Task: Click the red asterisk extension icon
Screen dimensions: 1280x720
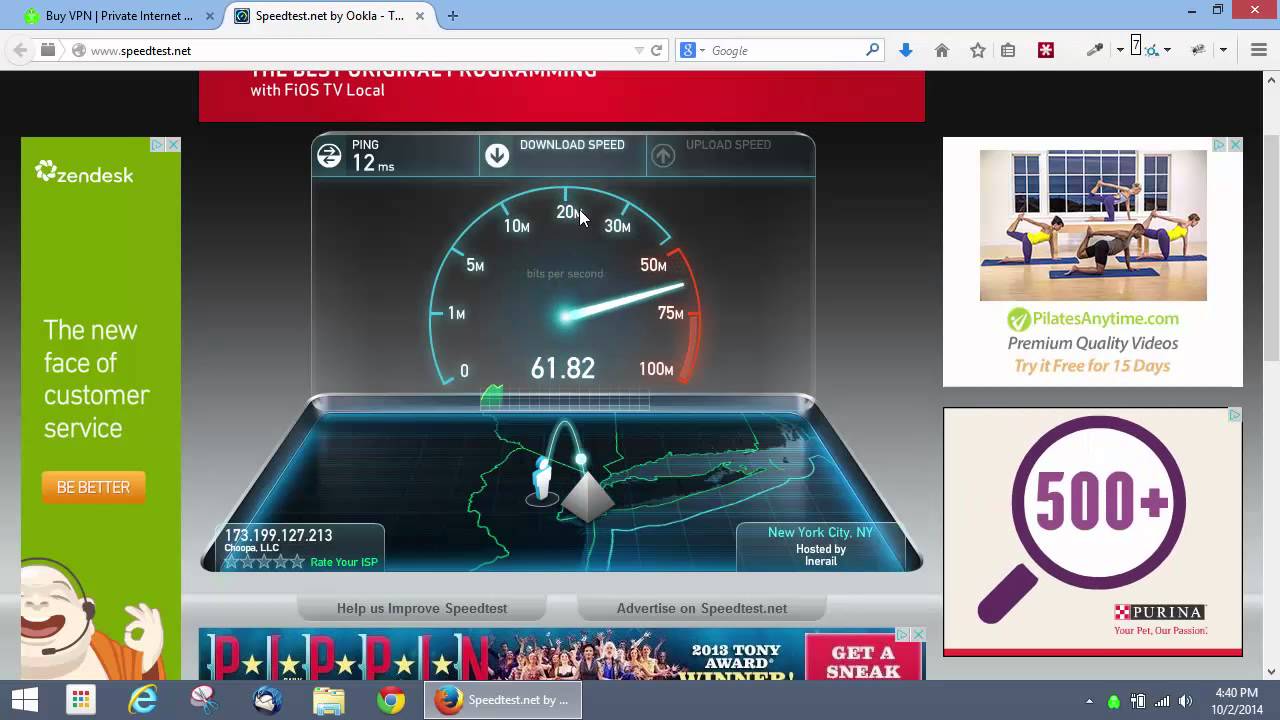Action: (x=1046, y=50)
